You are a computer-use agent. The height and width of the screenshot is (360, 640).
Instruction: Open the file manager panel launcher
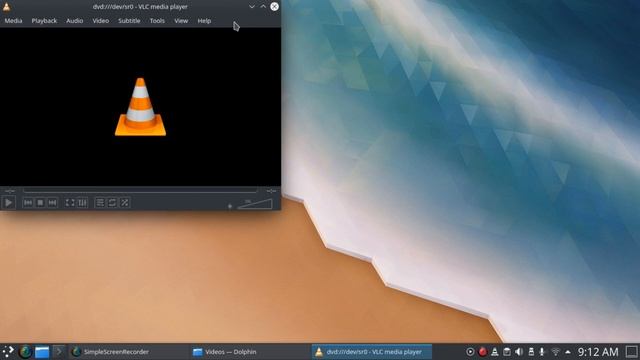click(42, 352)
